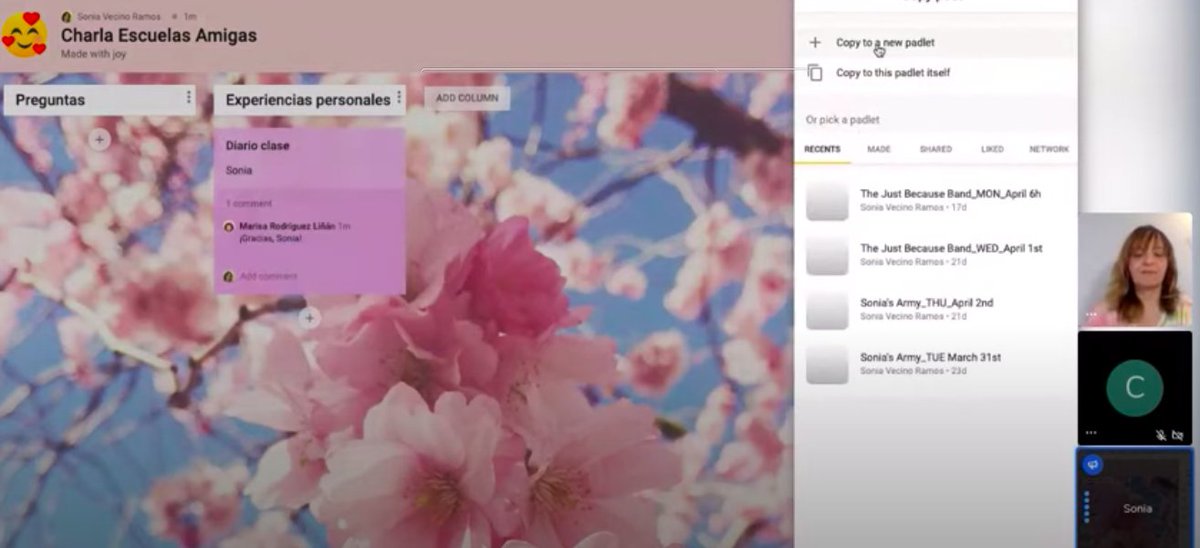This screenshot has width=1200, height=548.
Task: Click the ADD COLUMN button
Action: click(x=467, y=98)
